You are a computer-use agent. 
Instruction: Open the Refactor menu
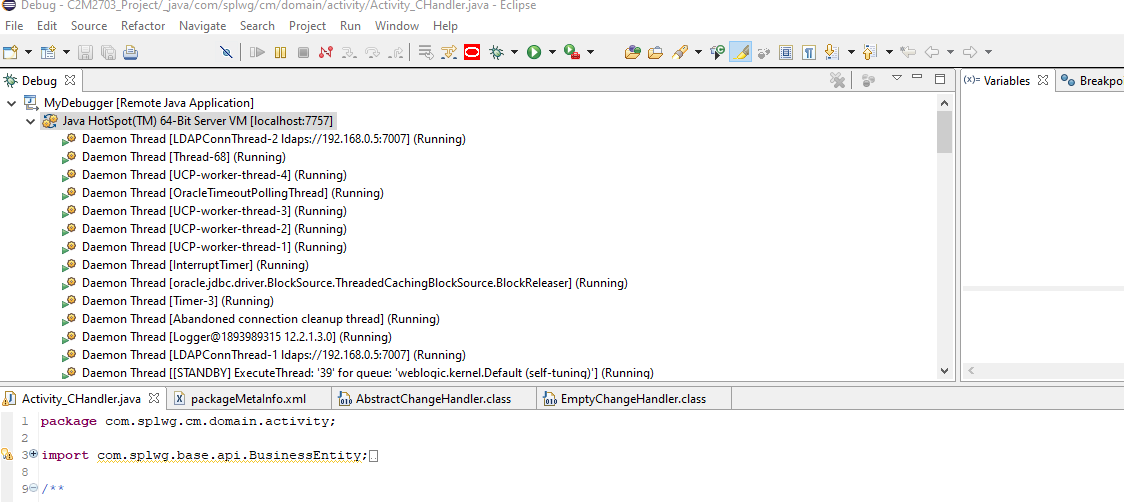(143, 26)
